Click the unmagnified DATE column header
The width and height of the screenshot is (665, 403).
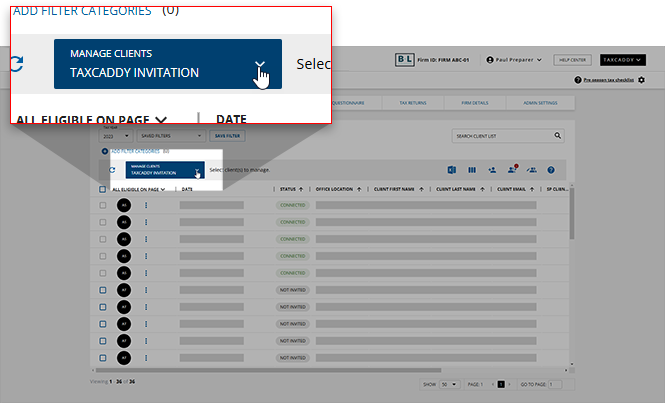point(187,189)
